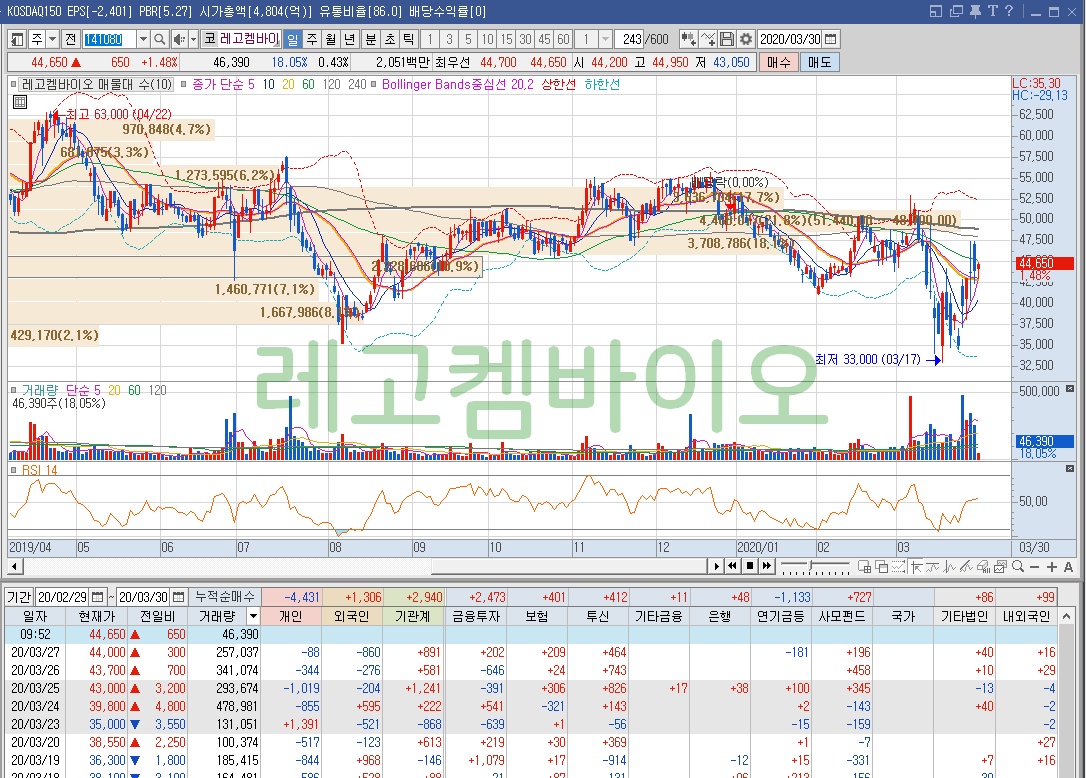Click the fast-forward button in chart toolbar

[767, 566]
